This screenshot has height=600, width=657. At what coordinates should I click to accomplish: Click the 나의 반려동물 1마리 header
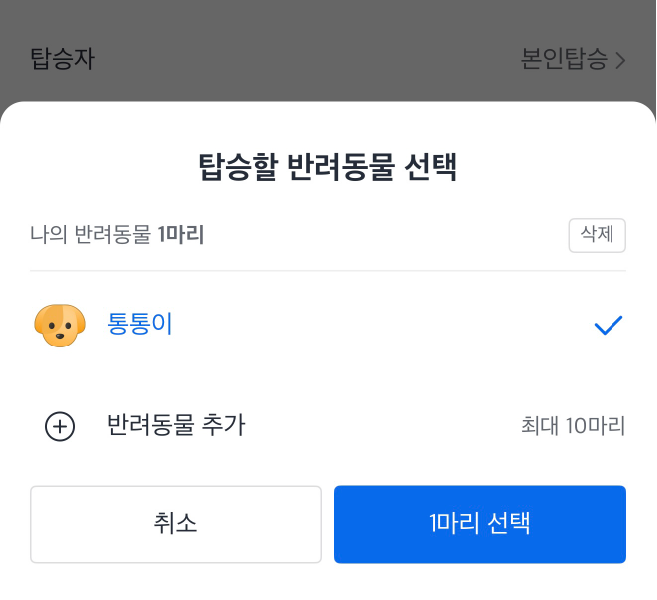tap(117, 234)
